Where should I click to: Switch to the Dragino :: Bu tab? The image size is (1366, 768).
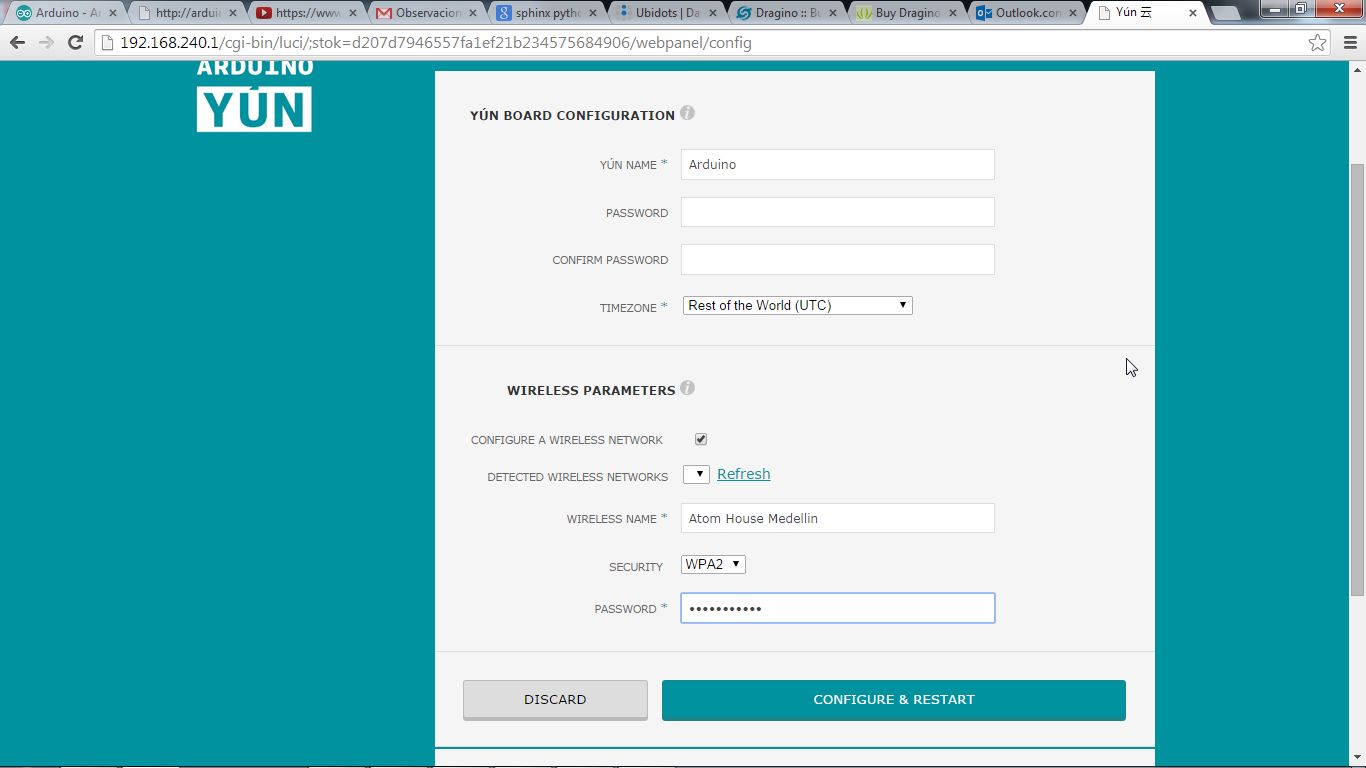[785, 13]
